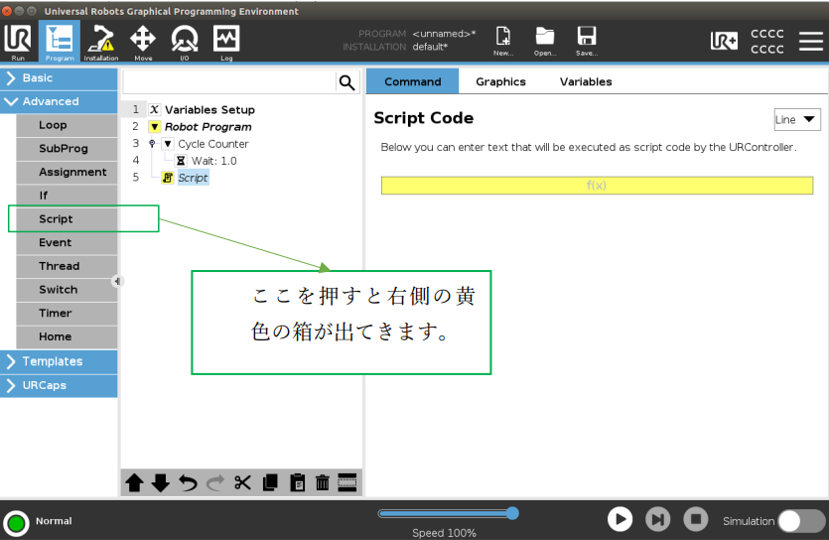Insert a SubProg node

(x=67, y=149)
